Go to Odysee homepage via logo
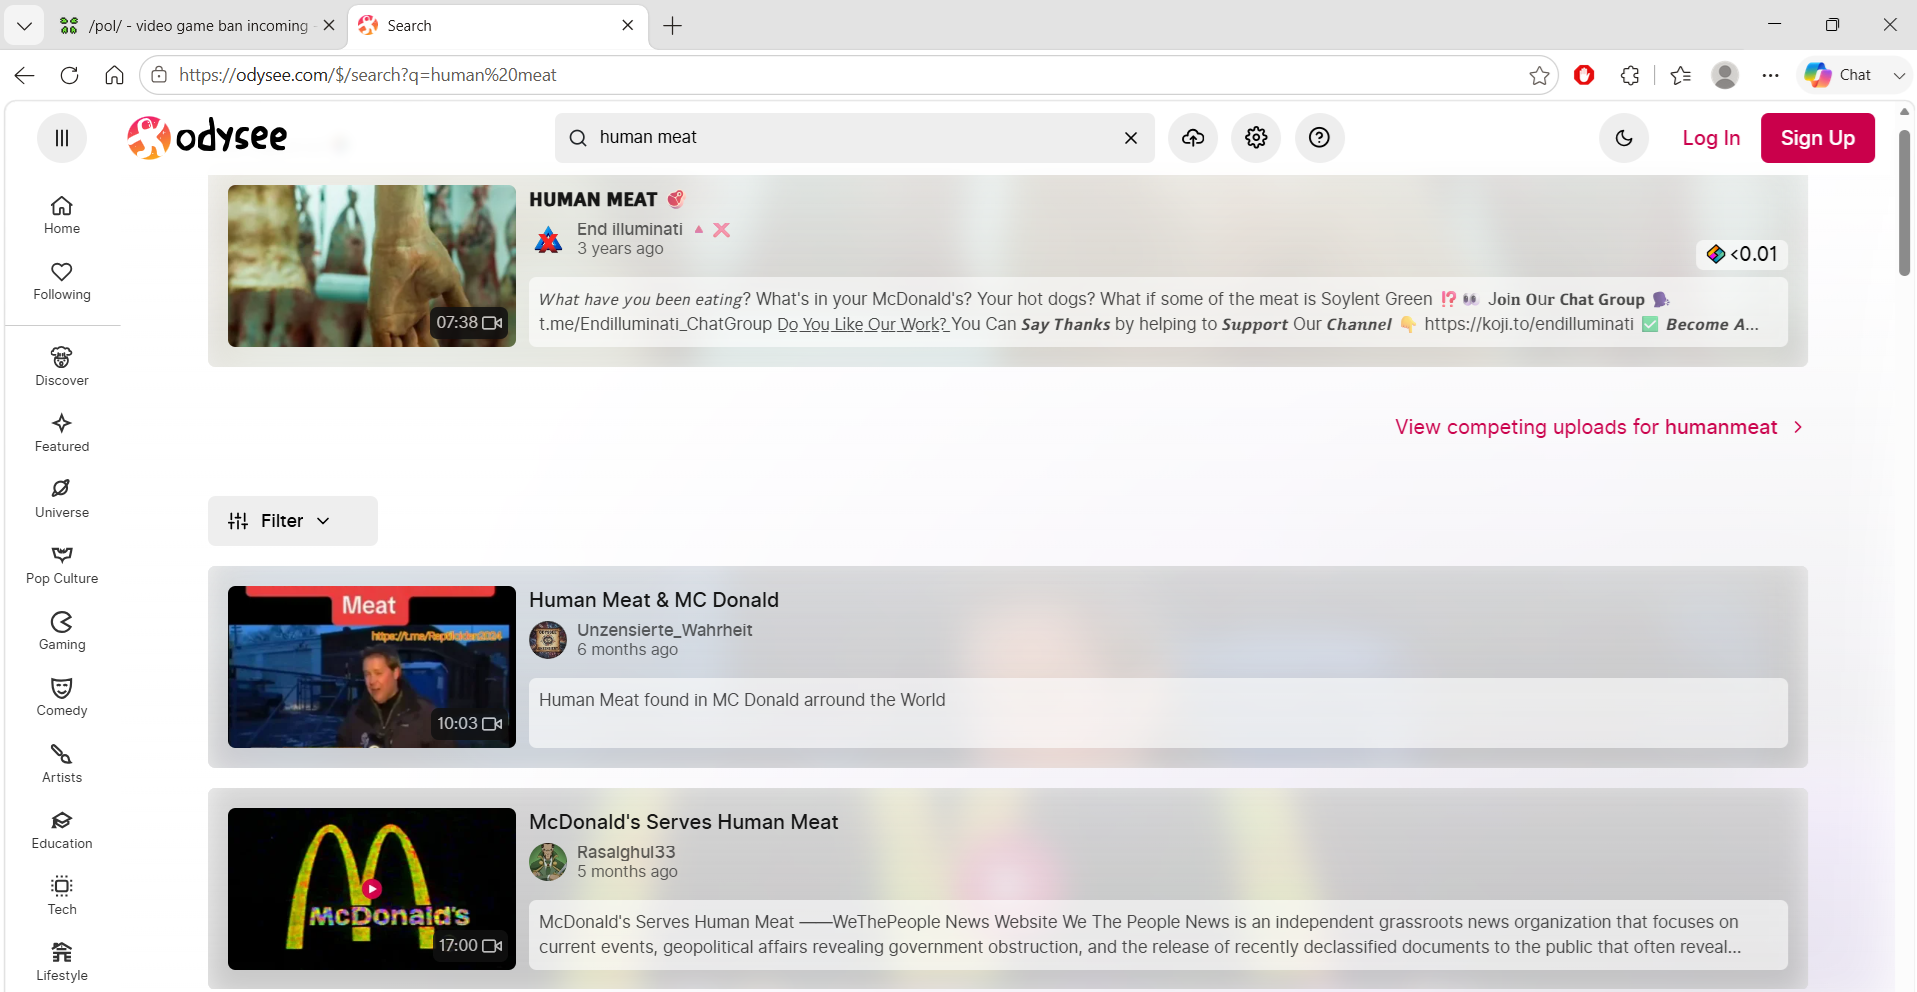The width and height of the screenshot is (1917, 992). coord(208,137)
